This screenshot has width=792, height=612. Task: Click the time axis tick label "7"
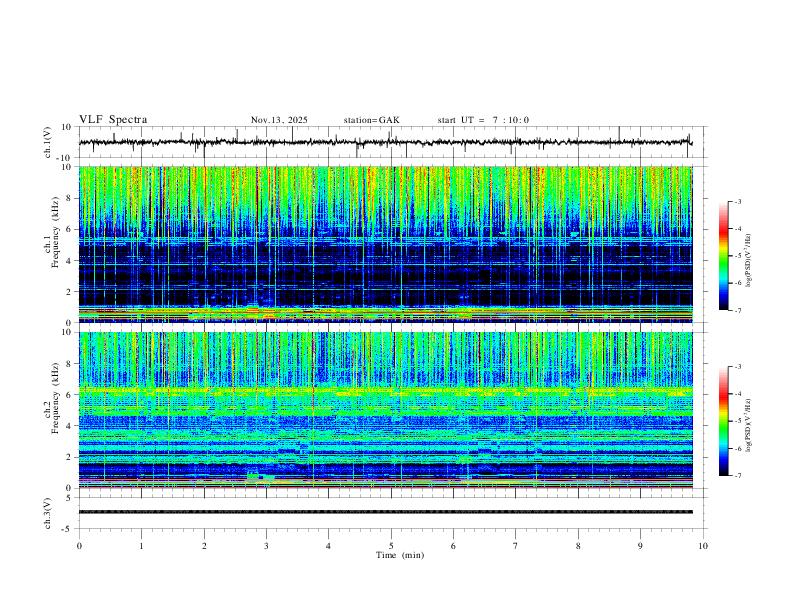(516, 546)
